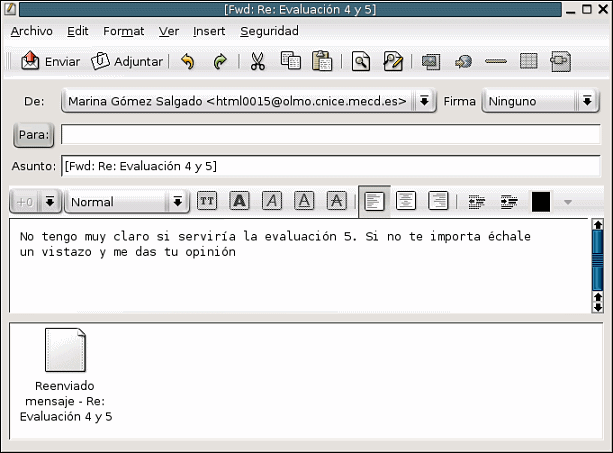Toggle strikethrough text formatting
This screenshot has width=613, height=453.
pyautogui.click(x=337, y=201)
